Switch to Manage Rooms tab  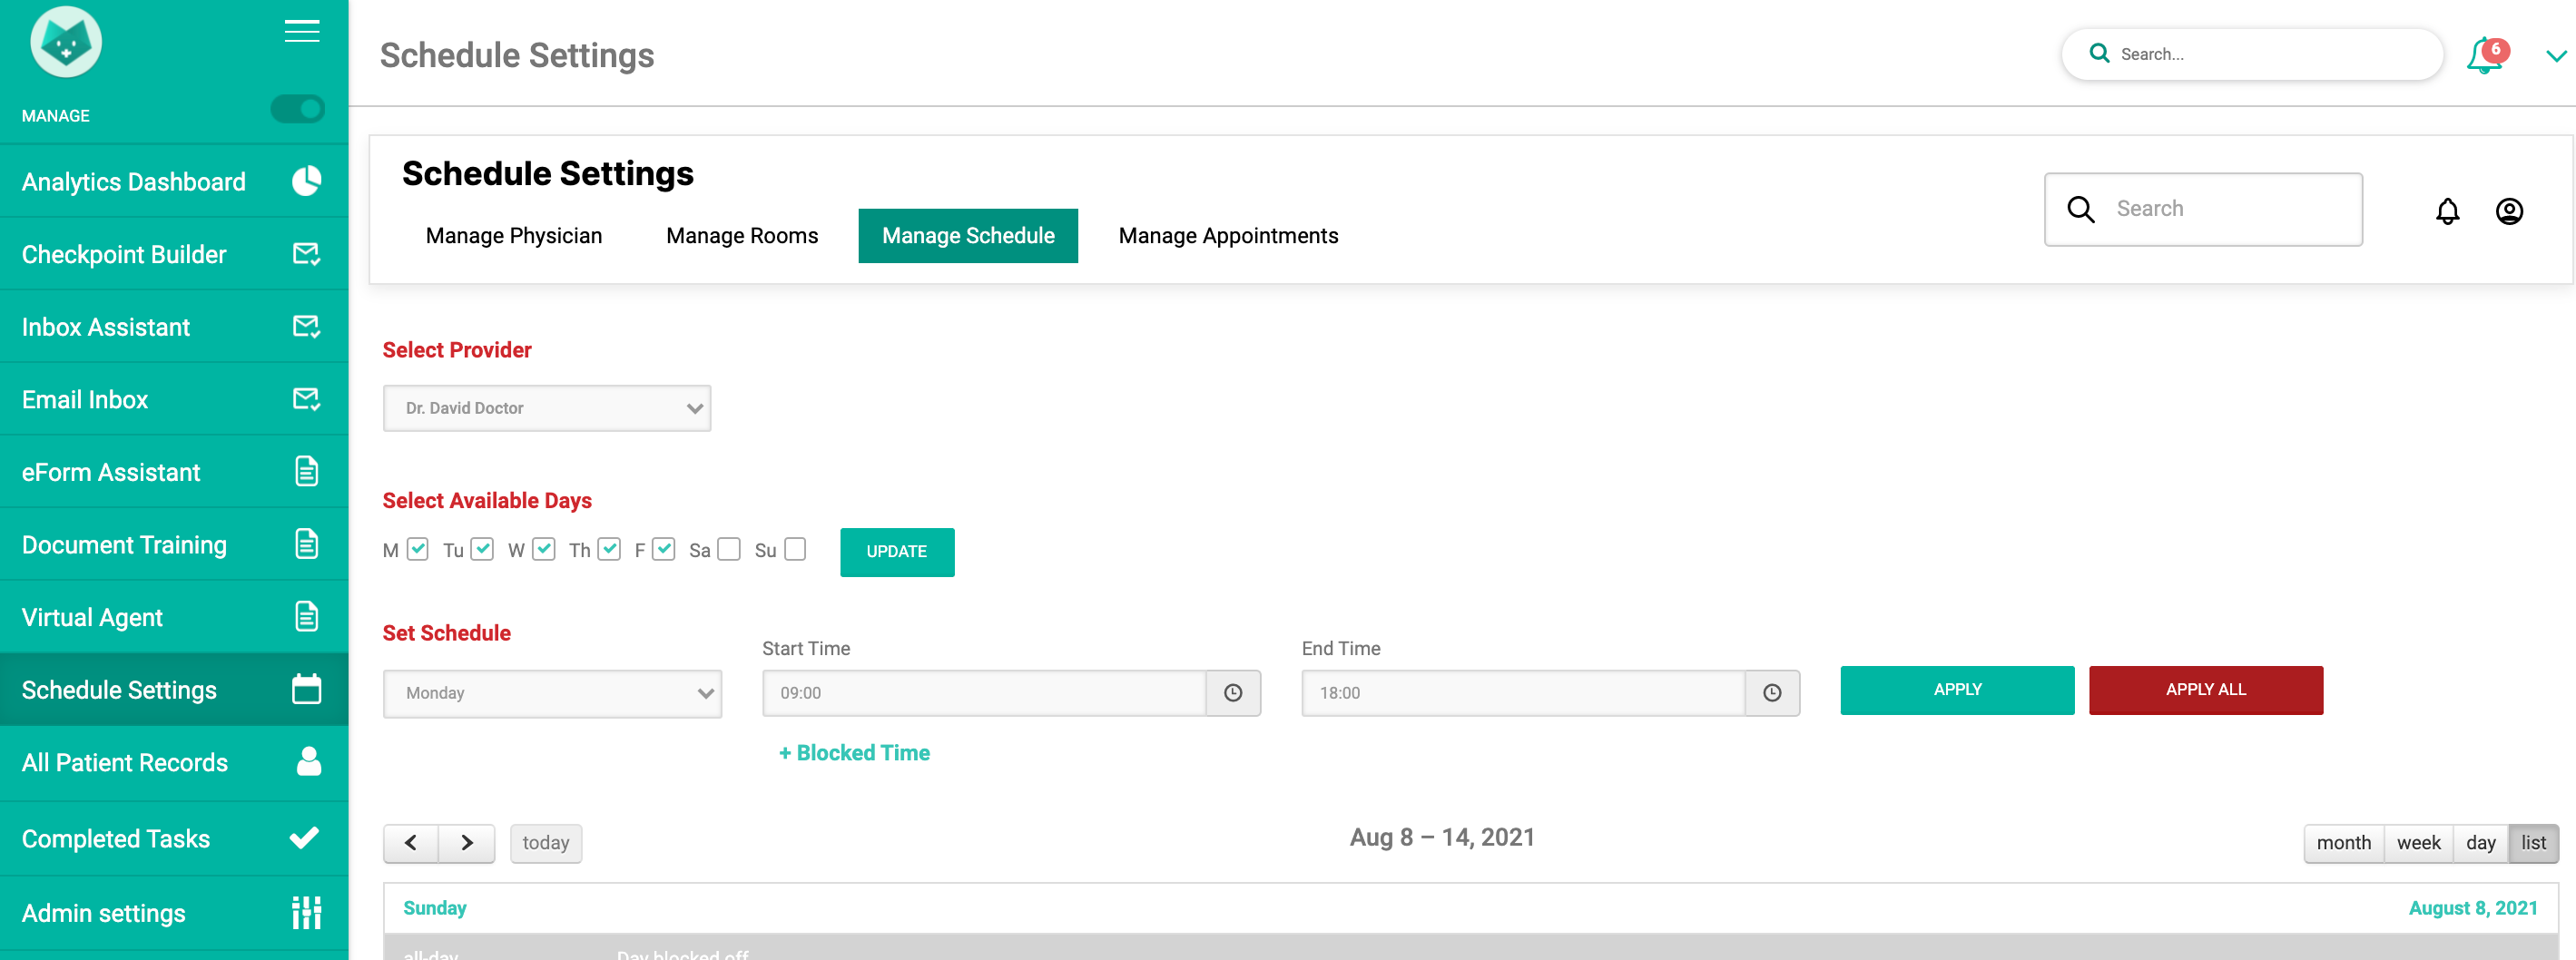pyautogui.click(x=742, y=236)
